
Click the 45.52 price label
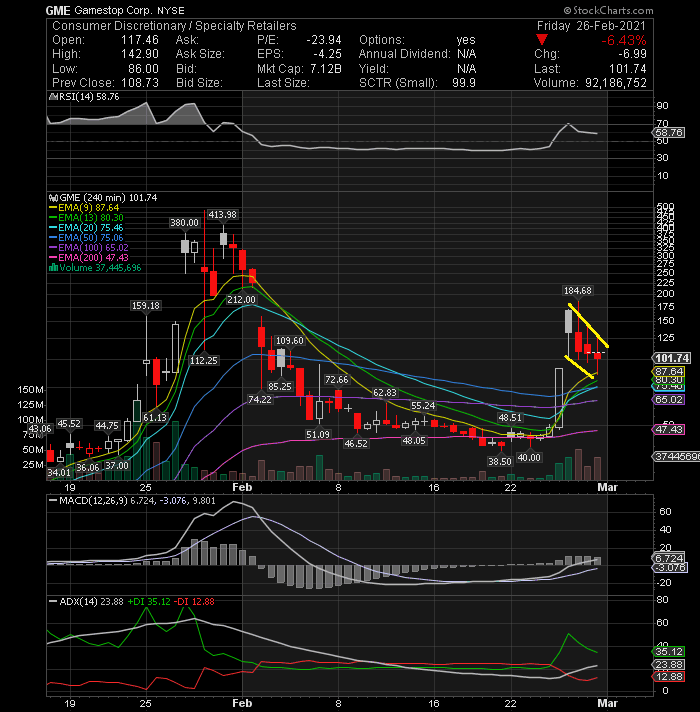coord(69,424)
